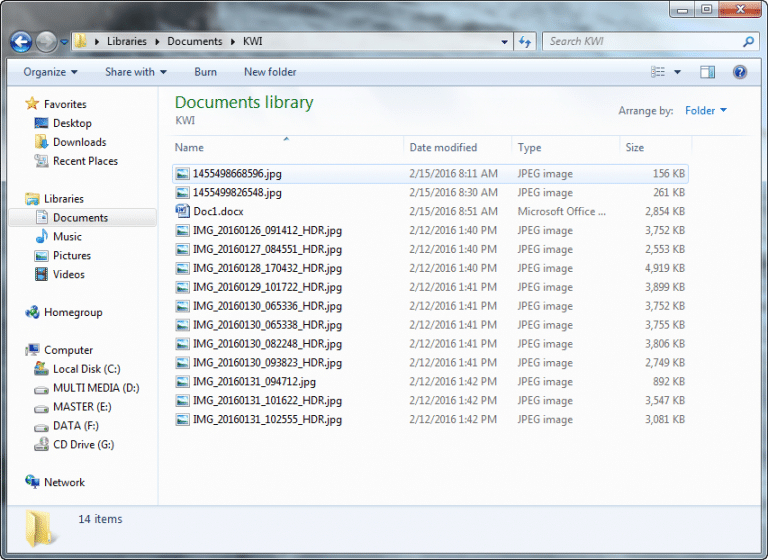Toggle the preview pane icon
The image size is (768, 560).
pyautogui.click(x=708, y=72)
